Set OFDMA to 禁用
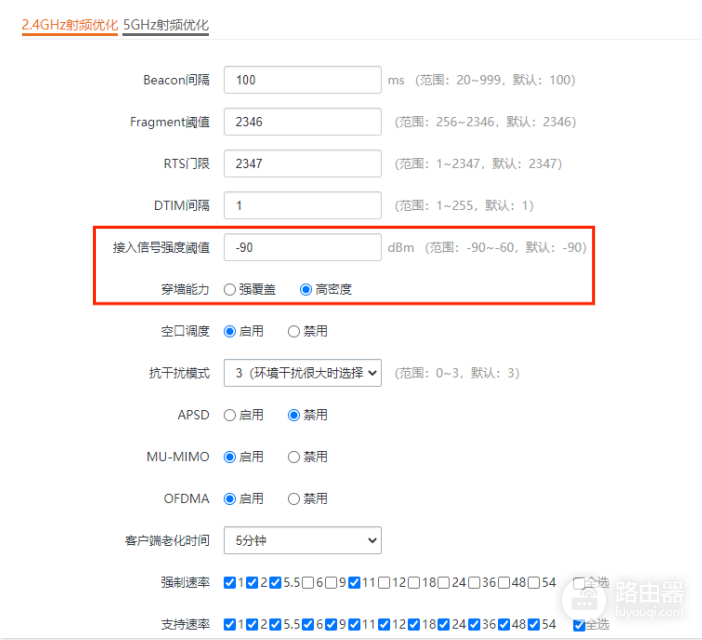702x640 pixels. pyautogui.click(x=294, y=499)
